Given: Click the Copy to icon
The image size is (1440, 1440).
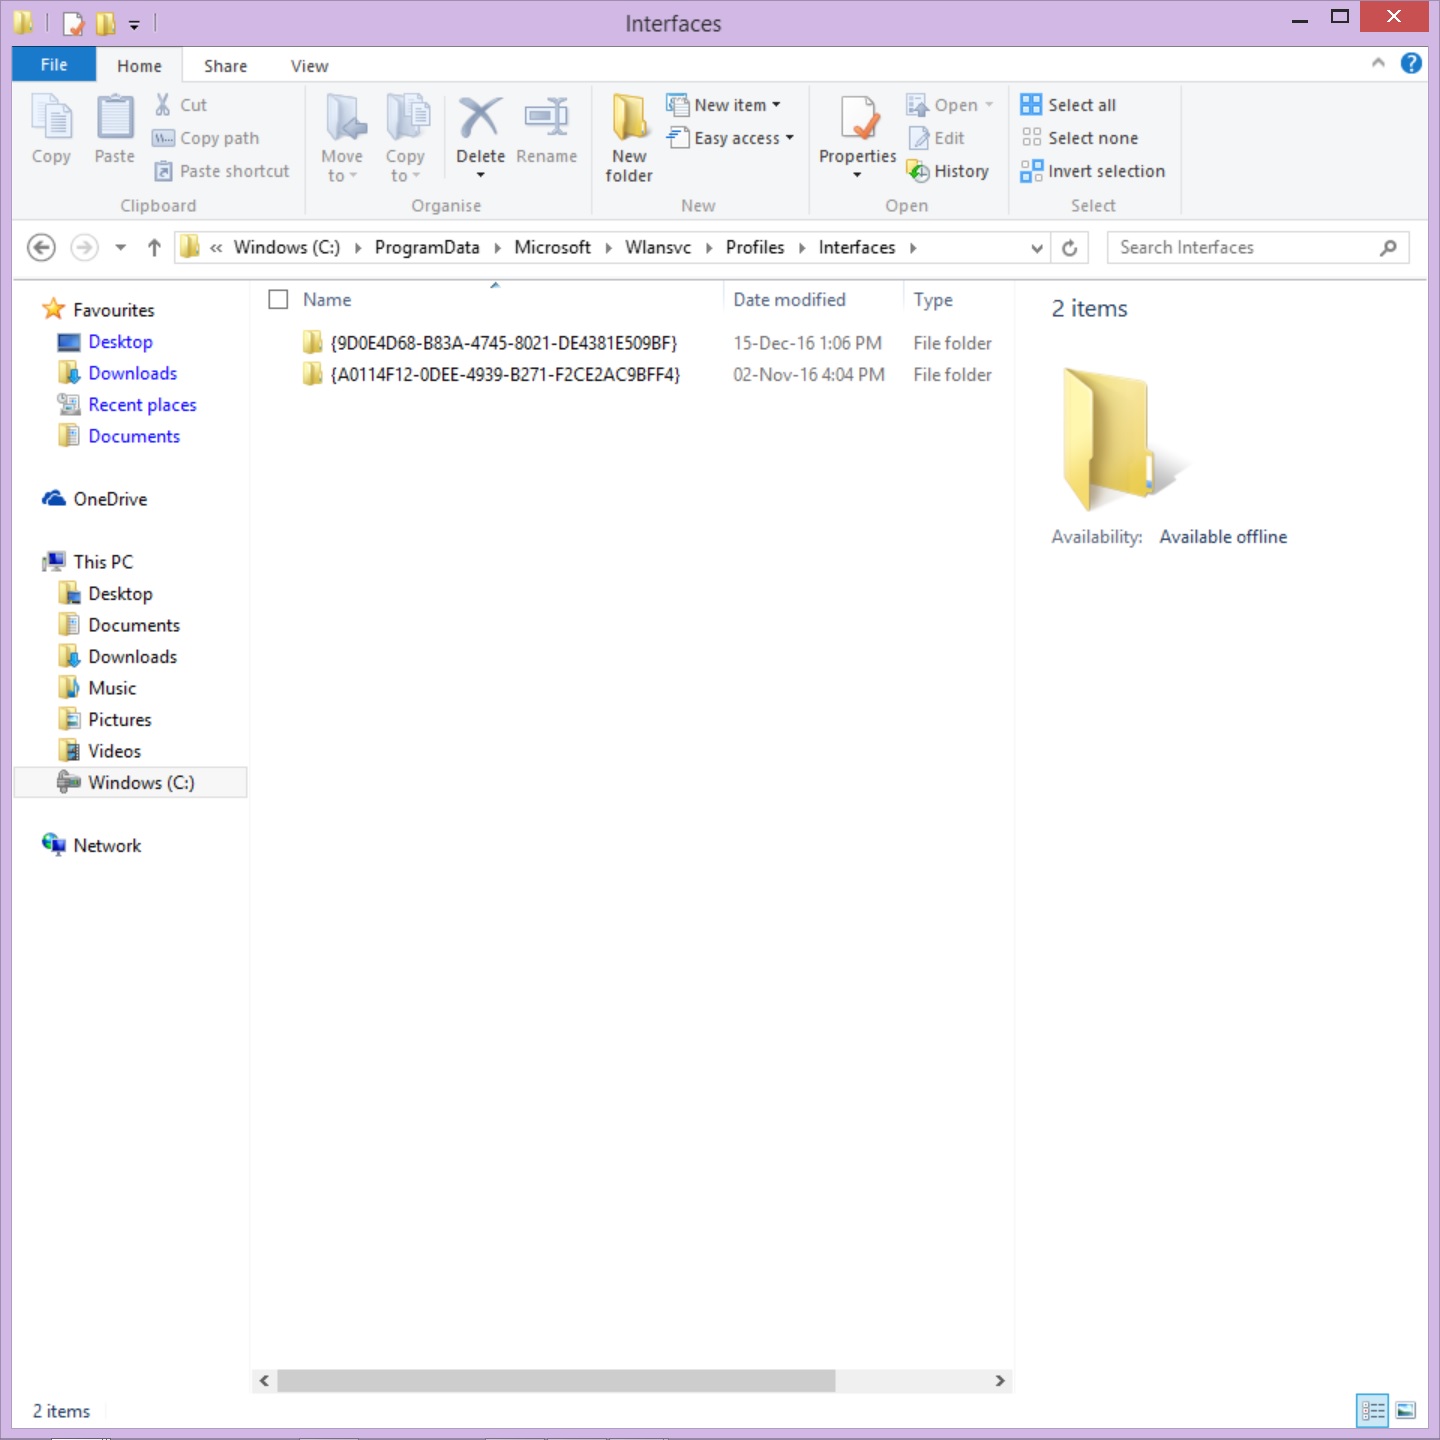Looking at the screenshot, I should pos(407,118).
